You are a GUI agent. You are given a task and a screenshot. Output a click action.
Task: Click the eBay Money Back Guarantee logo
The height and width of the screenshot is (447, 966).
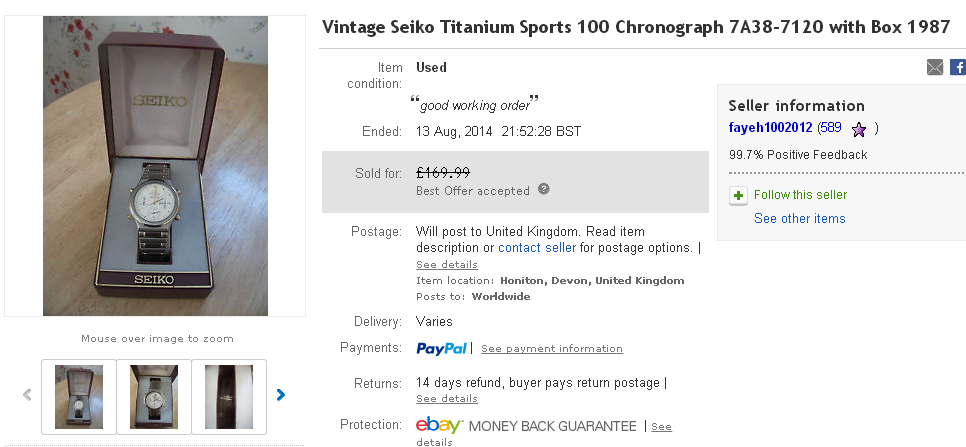[x=526, y=426]
